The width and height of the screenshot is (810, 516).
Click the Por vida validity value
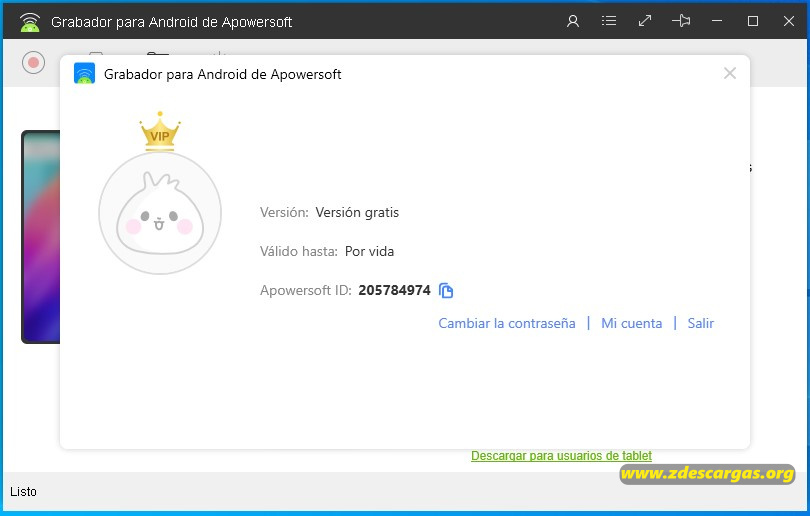369,252
